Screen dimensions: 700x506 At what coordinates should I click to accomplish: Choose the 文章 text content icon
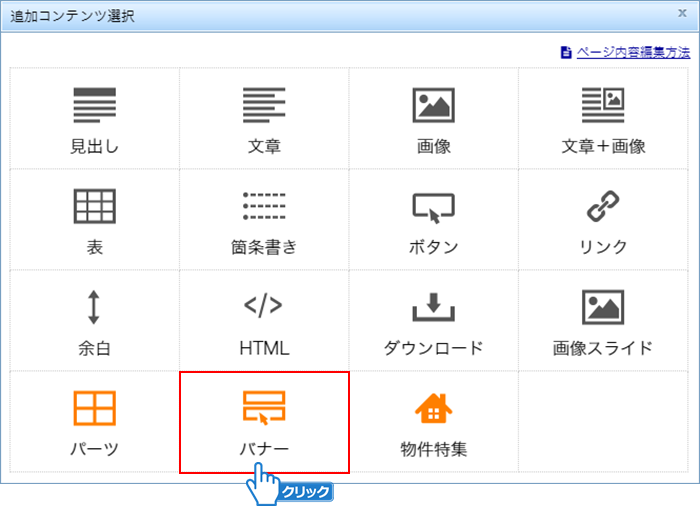click(264, 105)
